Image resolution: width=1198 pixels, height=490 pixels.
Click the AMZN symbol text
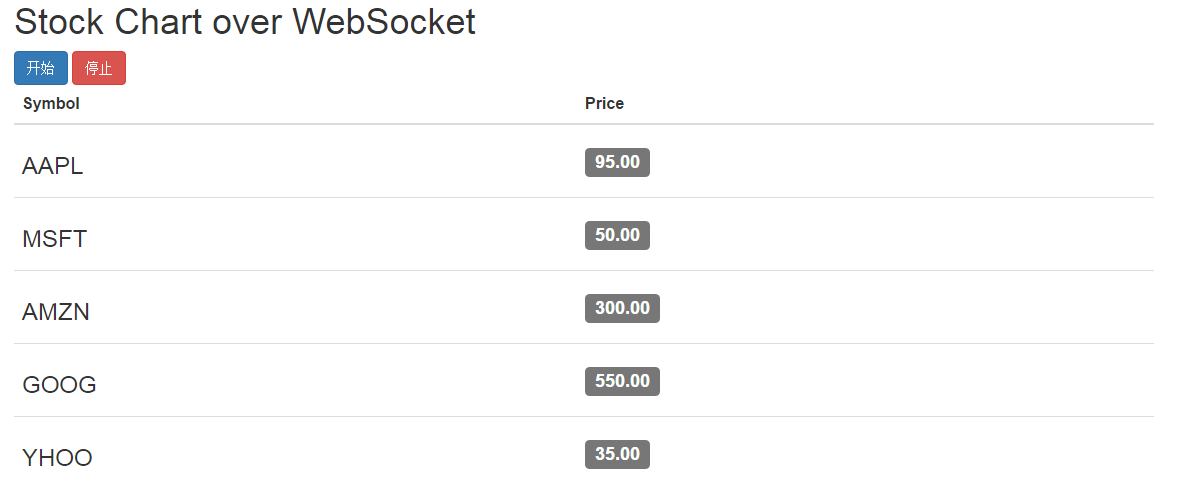tap(56, 313)
